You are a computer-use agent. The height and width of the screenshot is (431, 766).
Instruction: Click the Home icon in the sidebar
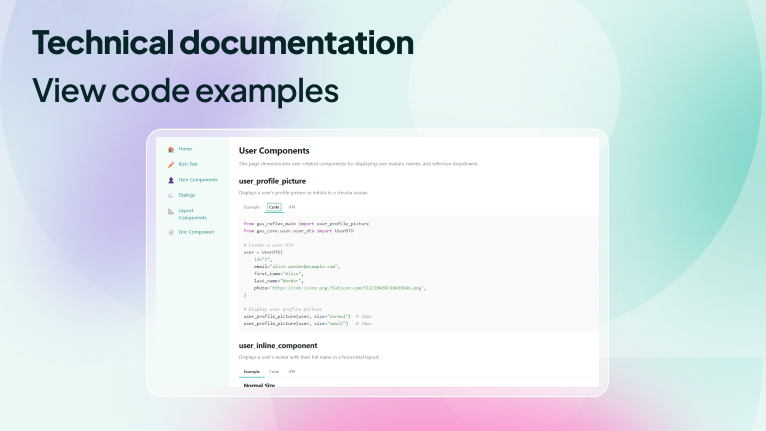pos(171,149)
